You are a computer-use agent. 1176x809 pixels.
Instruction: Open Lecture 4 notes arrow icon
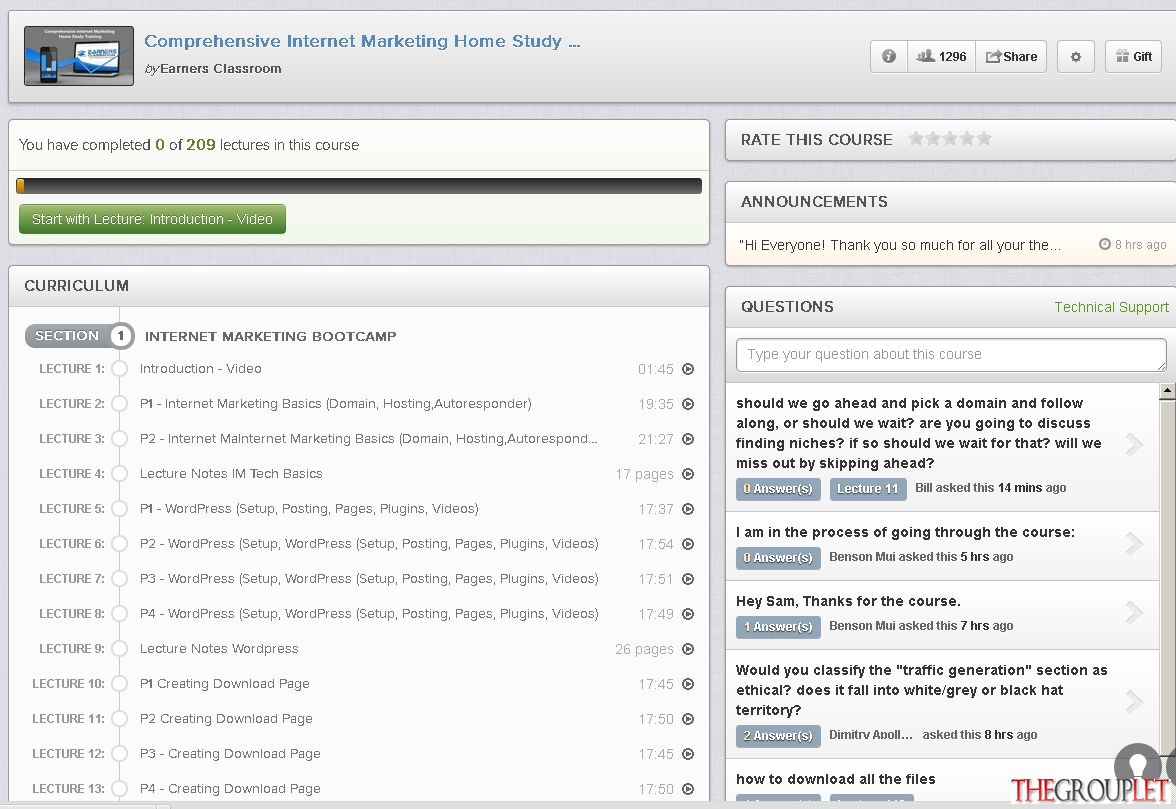click(688, 474)
